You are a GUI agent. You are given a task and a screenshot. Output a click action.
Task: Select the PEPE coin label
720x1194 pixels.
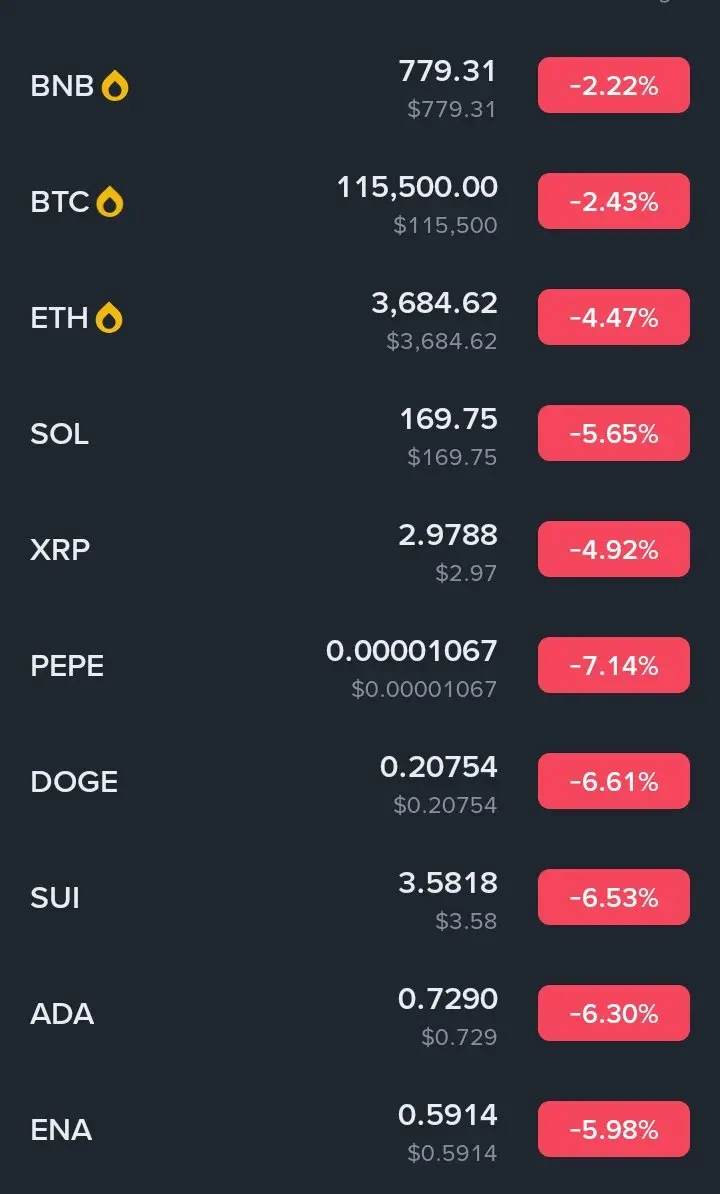point(67,666)
